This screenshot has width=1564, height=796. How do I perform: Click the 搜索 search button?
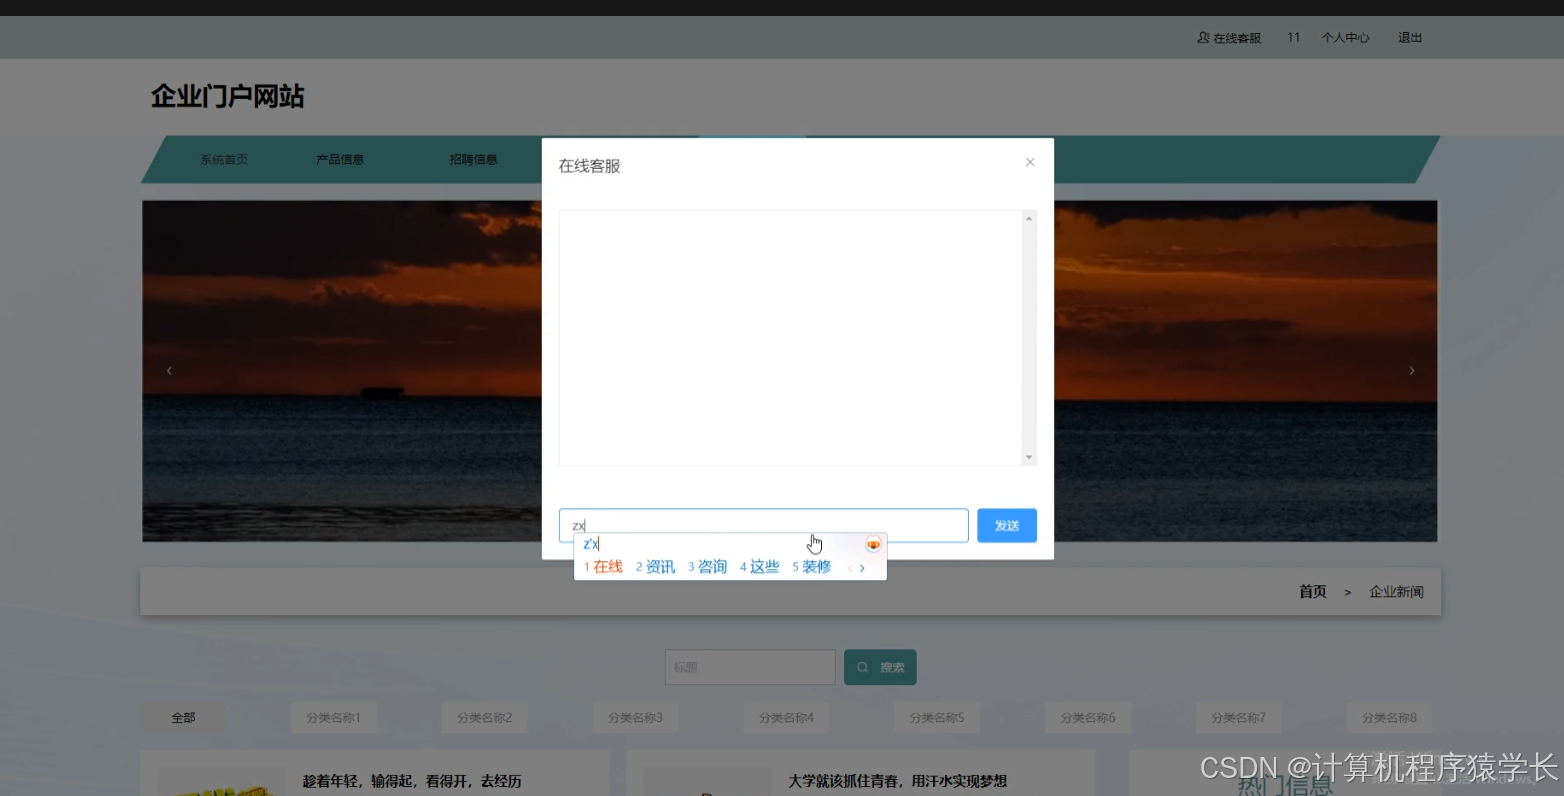tap(880, 667)
